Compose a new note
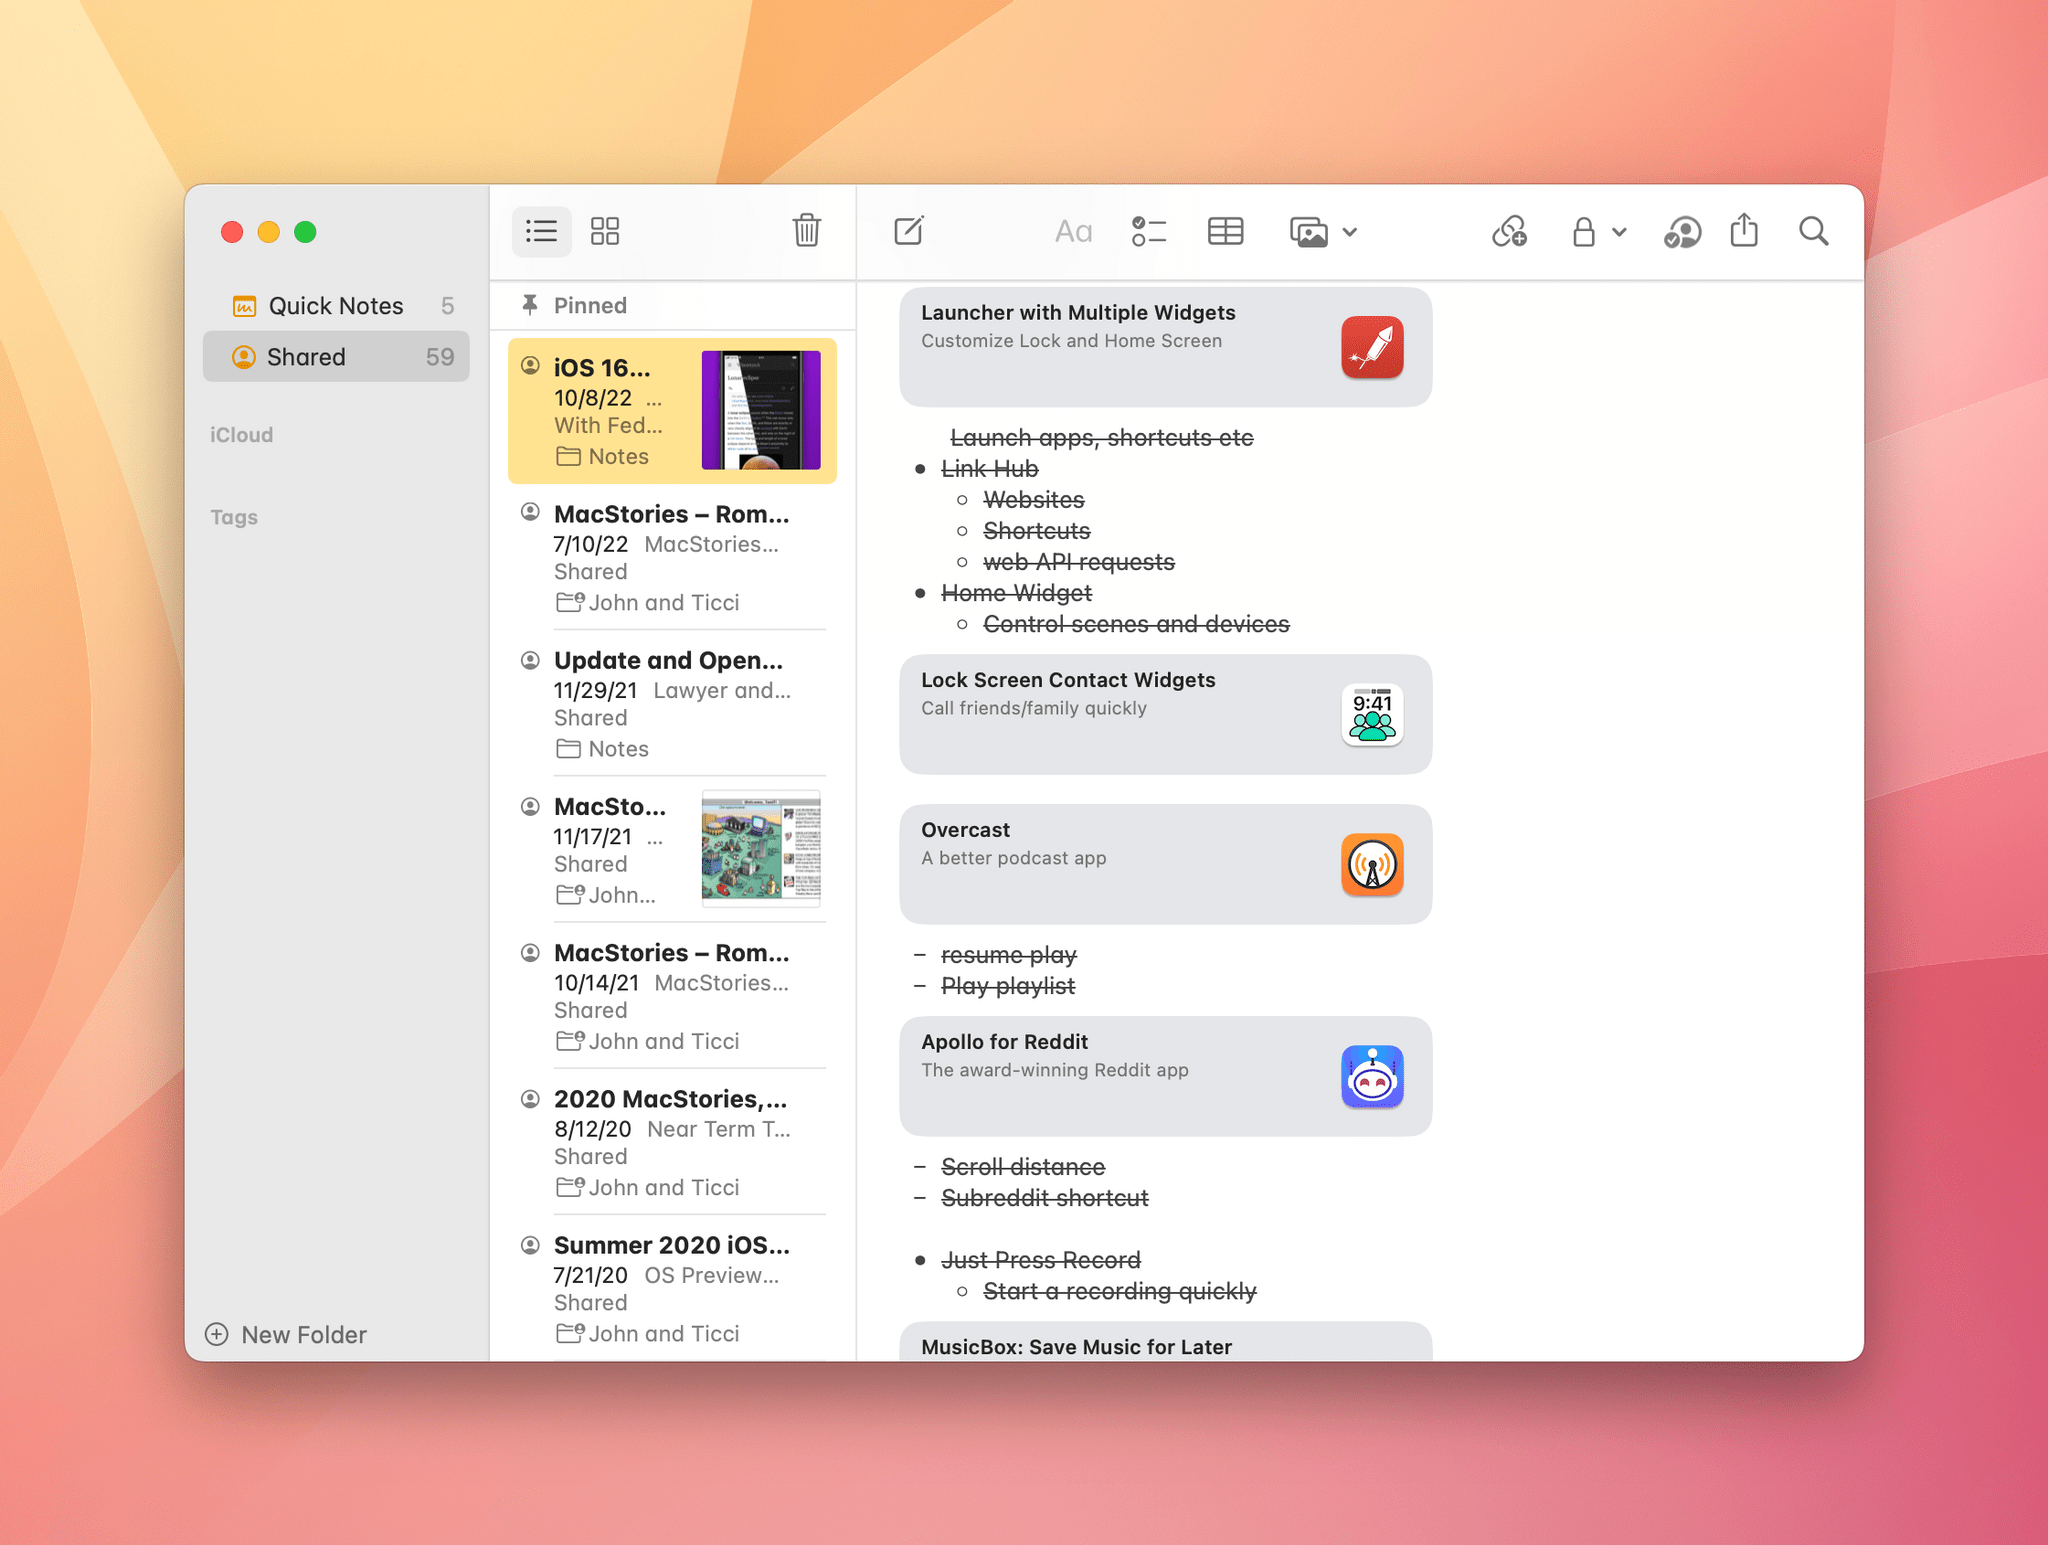Image resolution: width=2048 pixels, height=1545 pixels. (908, 231)
